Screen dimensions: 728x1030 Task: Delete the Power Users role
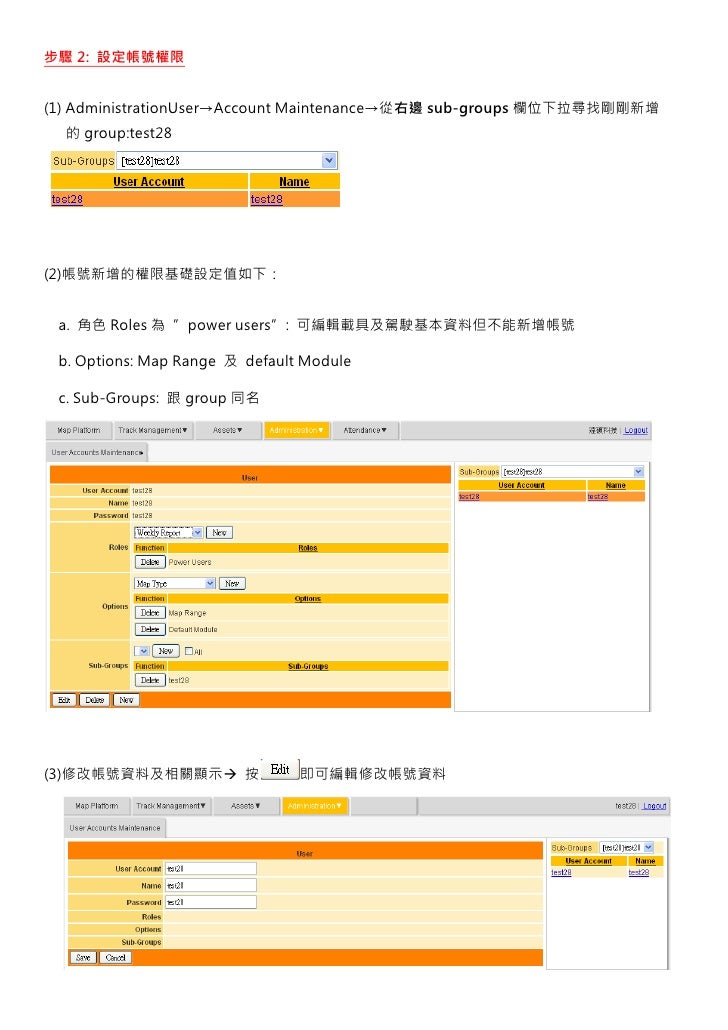tap(150, 562)
